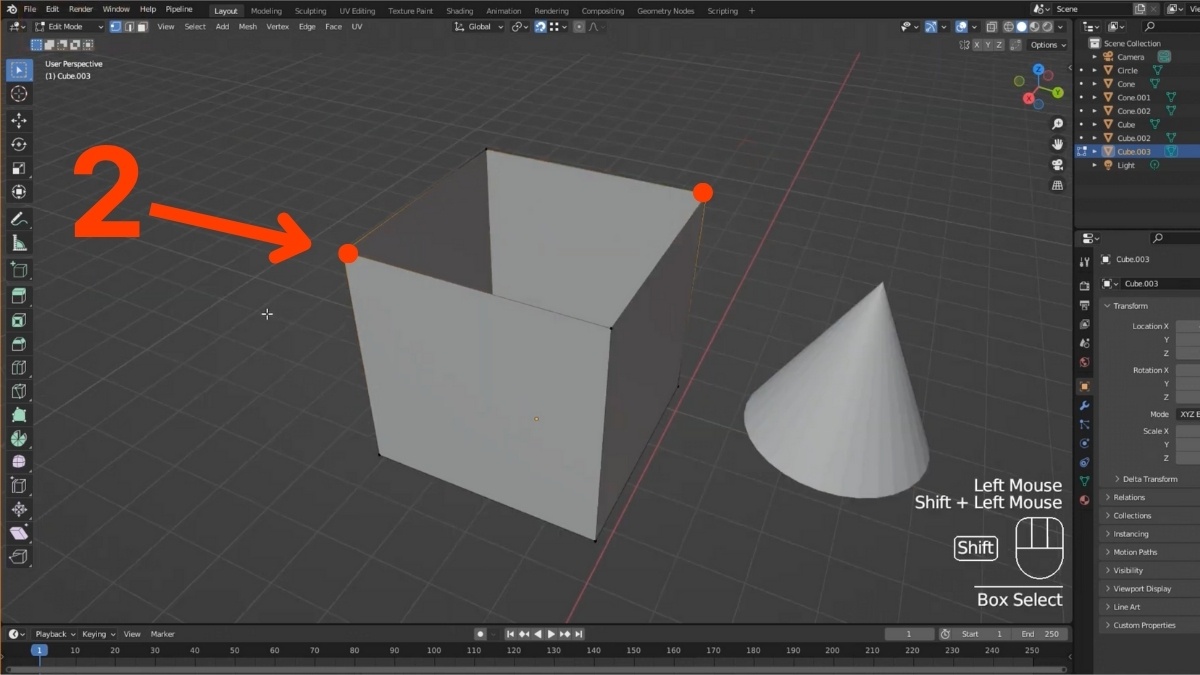1200x675 pixels.
Task: Select the Scale tool
Action: [x=19, y=168]
